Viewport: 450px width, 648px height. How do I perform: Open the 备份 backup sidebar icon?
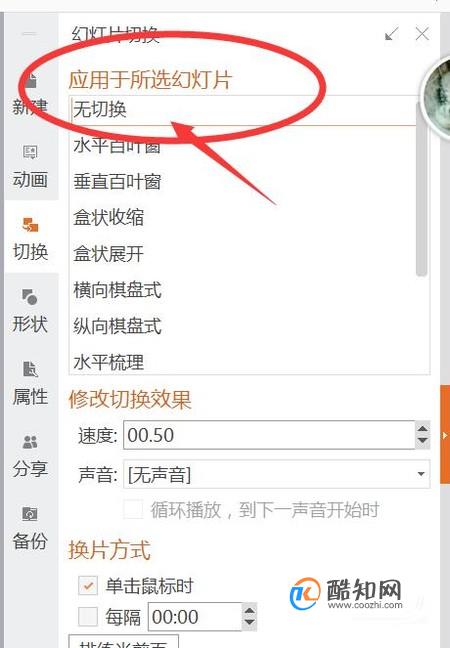[30, 528]
